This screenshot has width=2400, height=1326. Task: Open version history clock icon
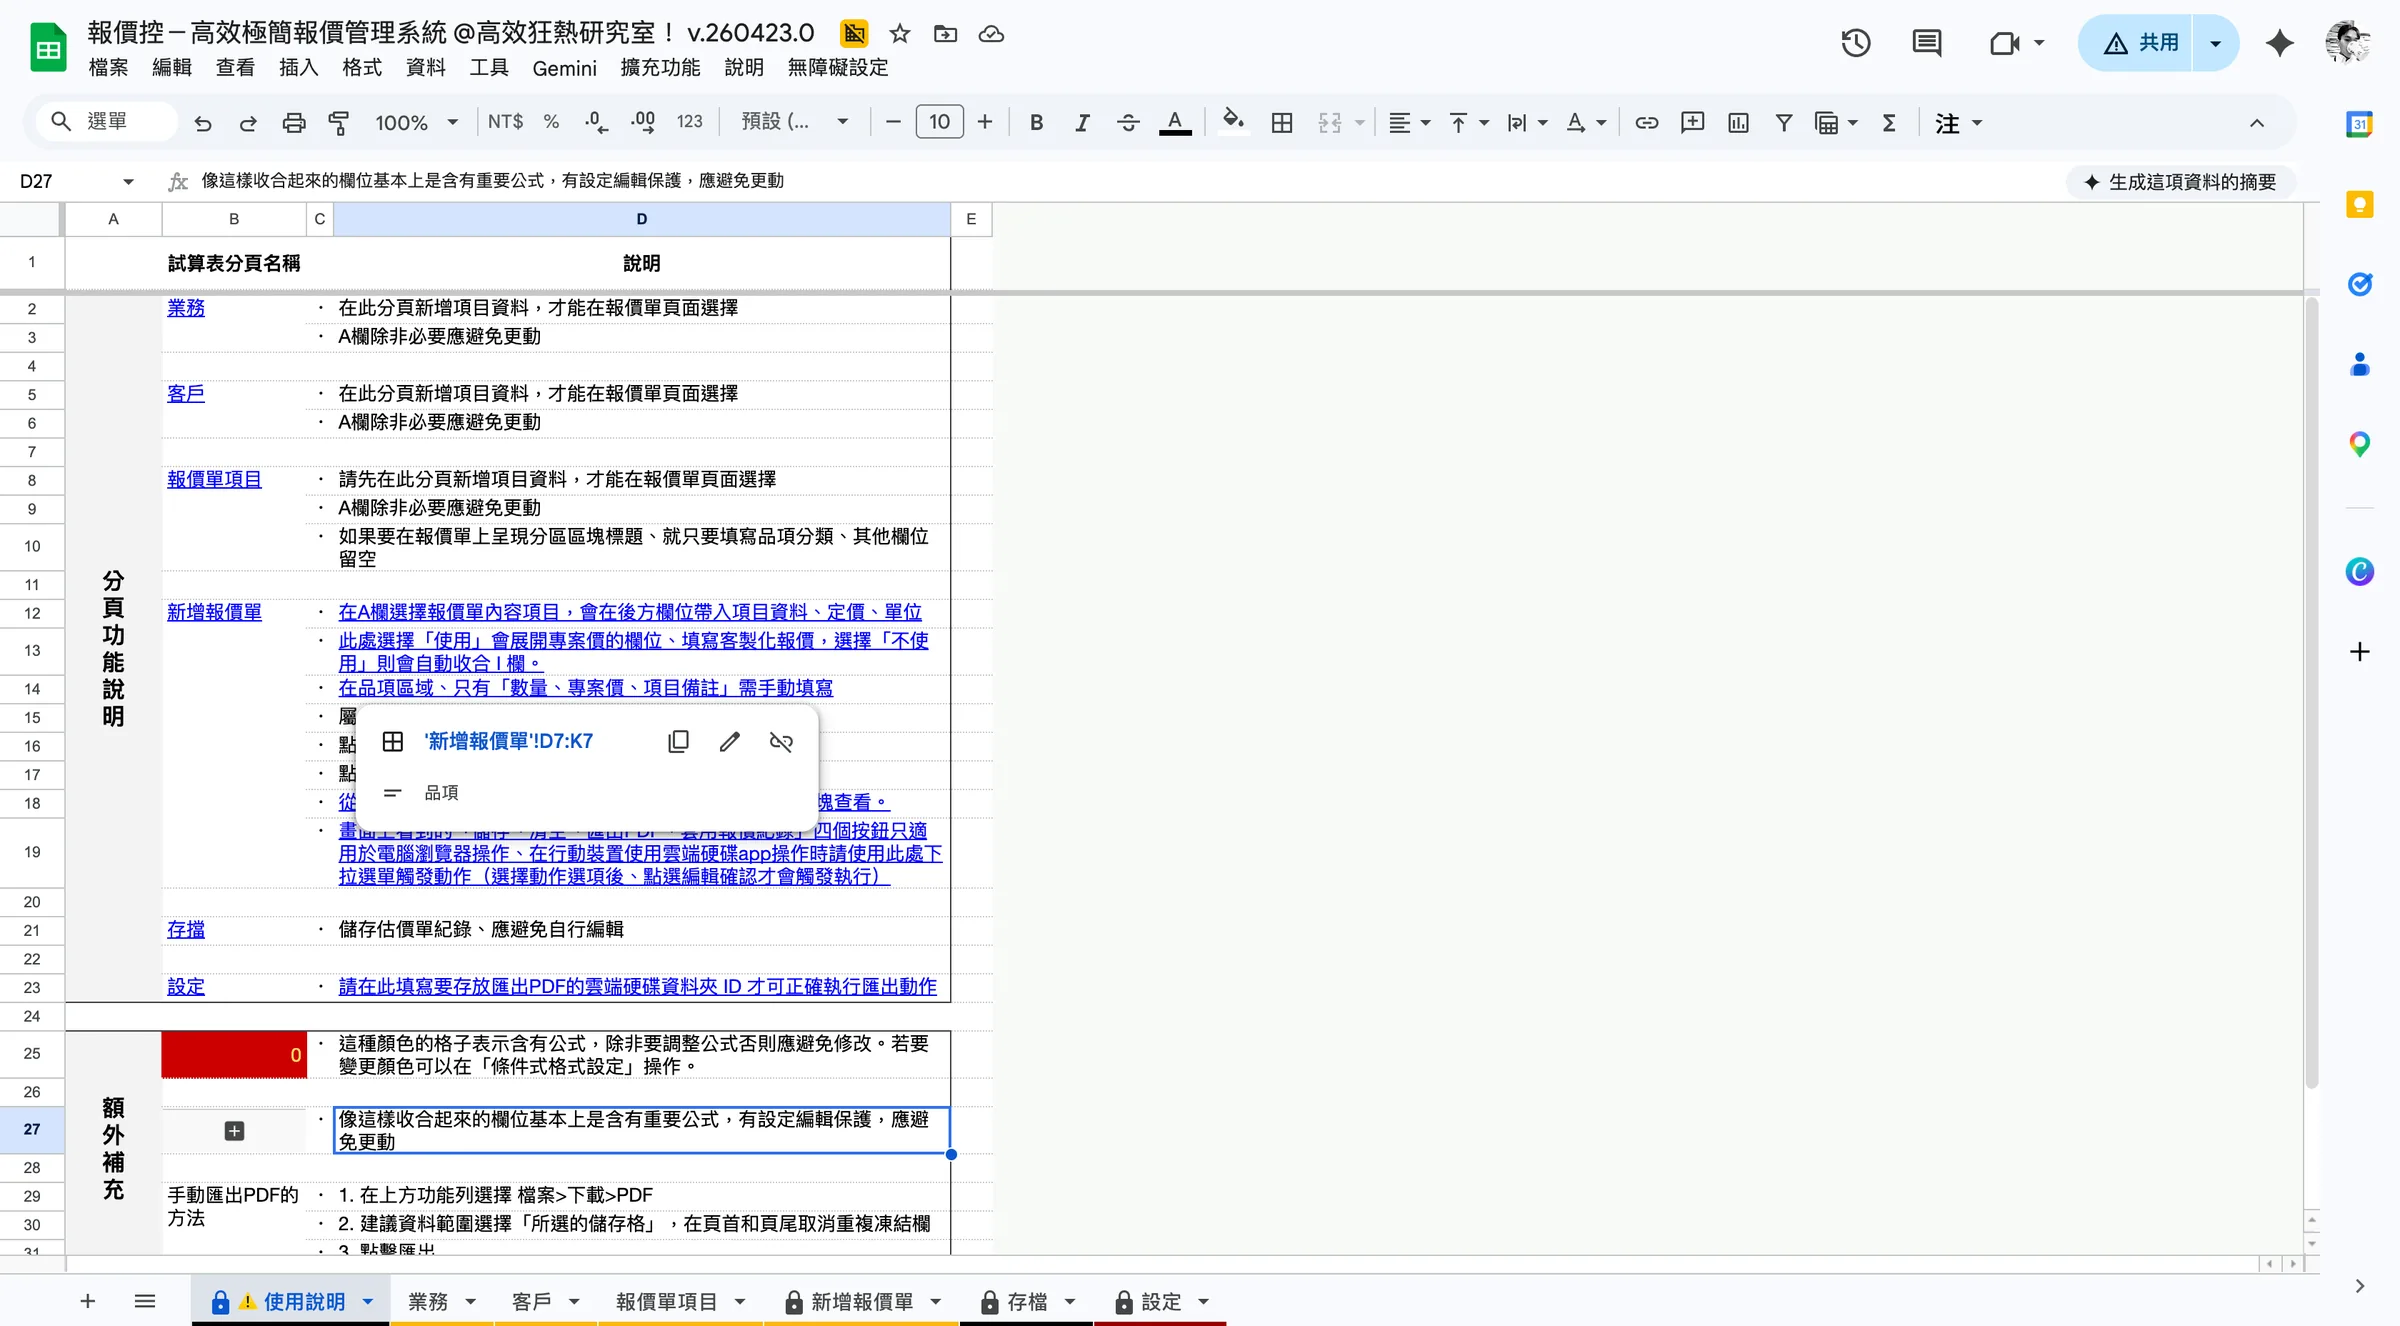(1856, 43)
